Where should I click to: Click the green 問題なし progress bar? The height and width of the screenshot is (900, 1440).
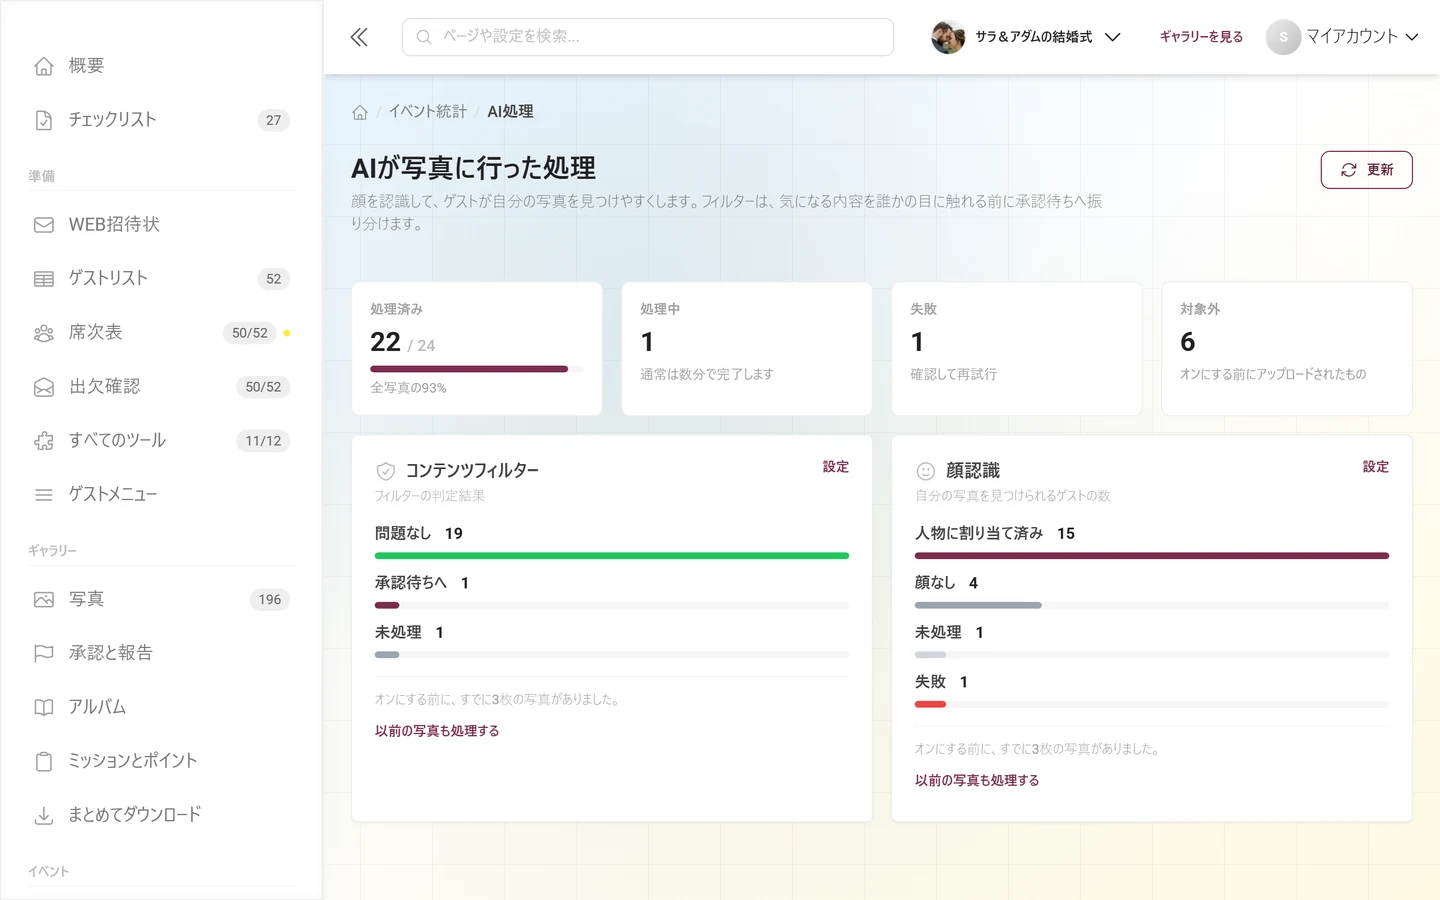coord(612,556)
